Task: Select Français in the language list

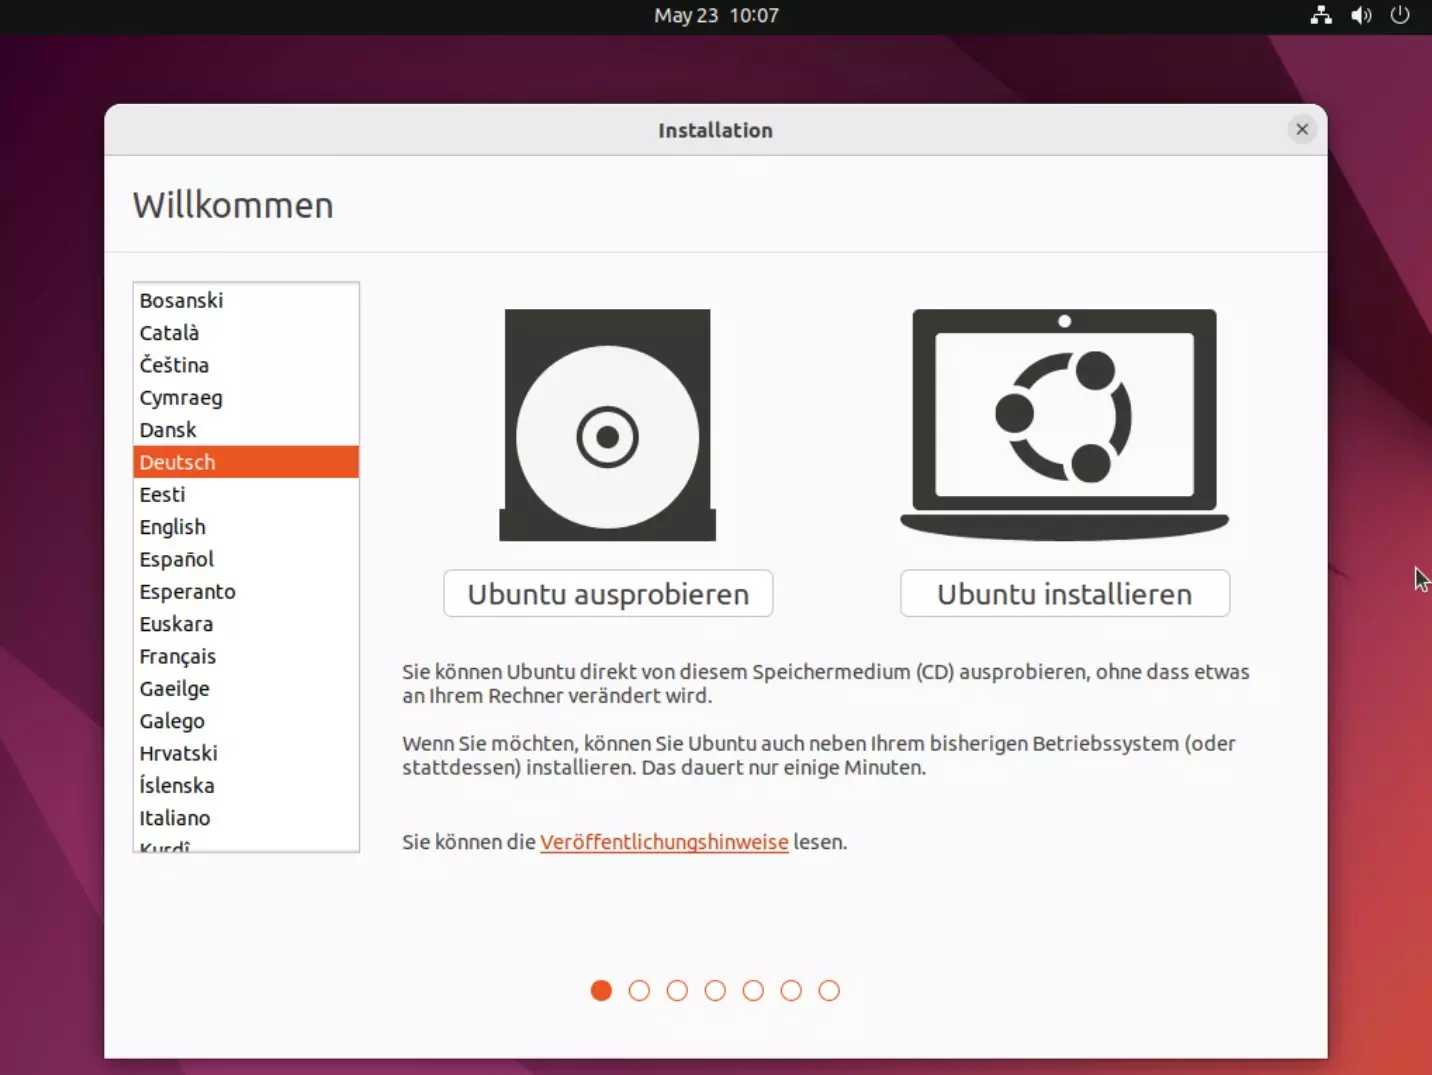Action: pyautogui.click(x=177, y=656)
